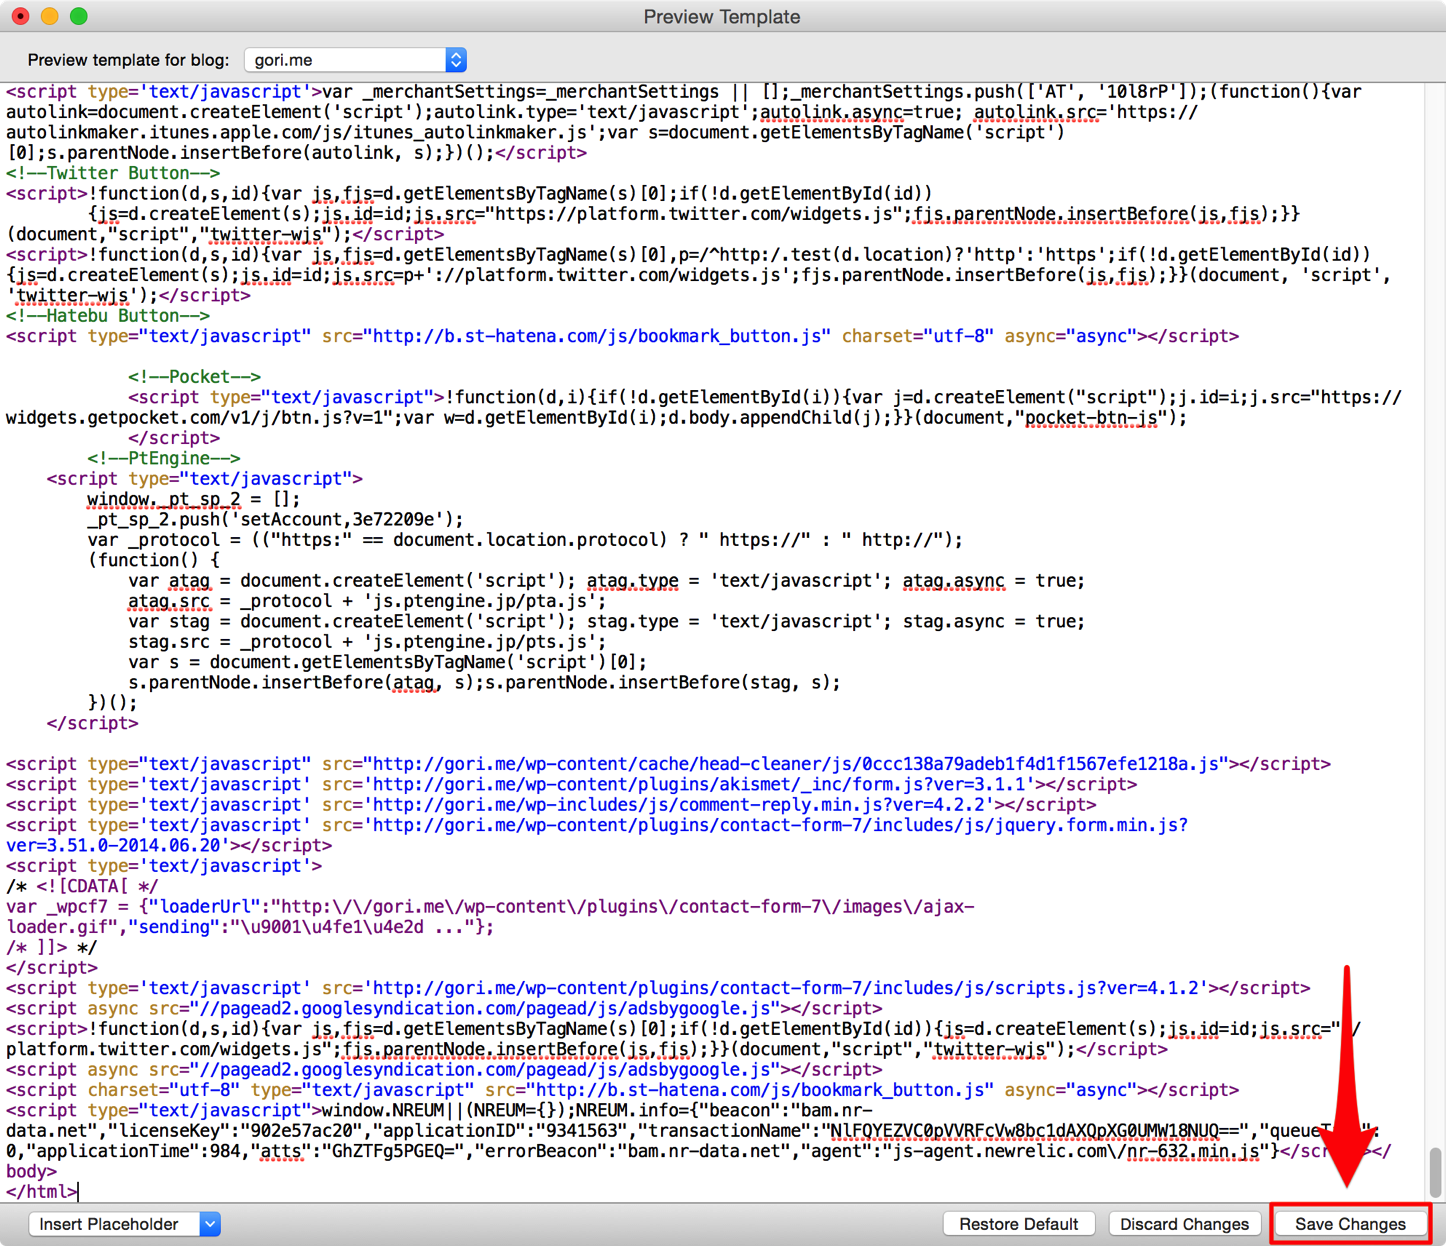Click the window._pt_sp_2 declaration line
Screen dimensions: 1446x1246
point(193,499)
